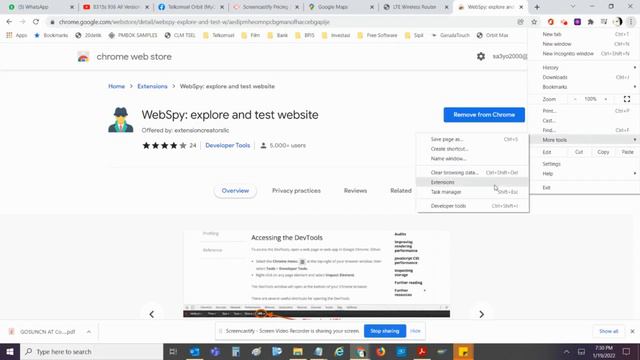Click the share page icon in address bar

(x=520, y=22)
